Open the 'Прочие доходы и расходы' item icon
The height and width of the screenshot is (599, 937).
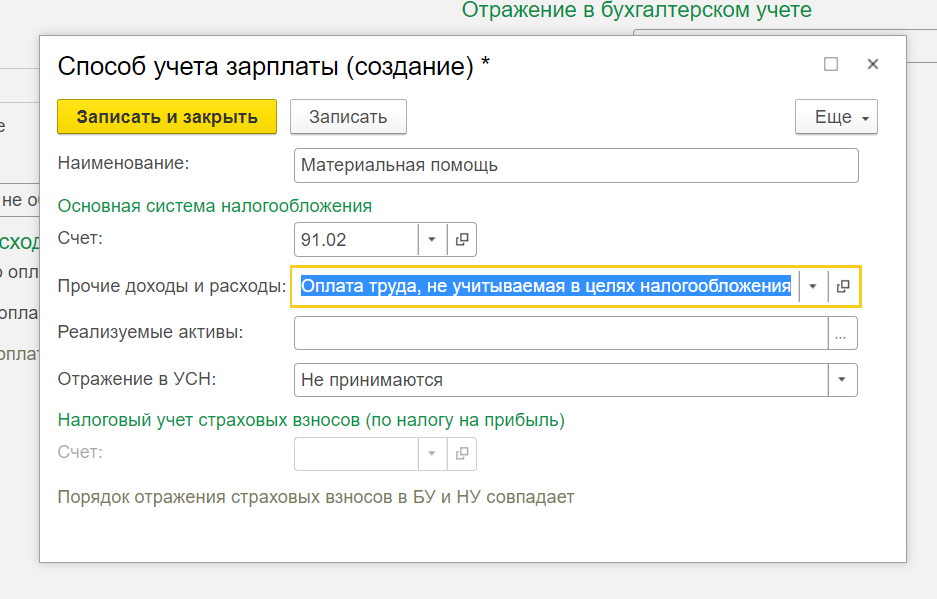coord(843,286)
